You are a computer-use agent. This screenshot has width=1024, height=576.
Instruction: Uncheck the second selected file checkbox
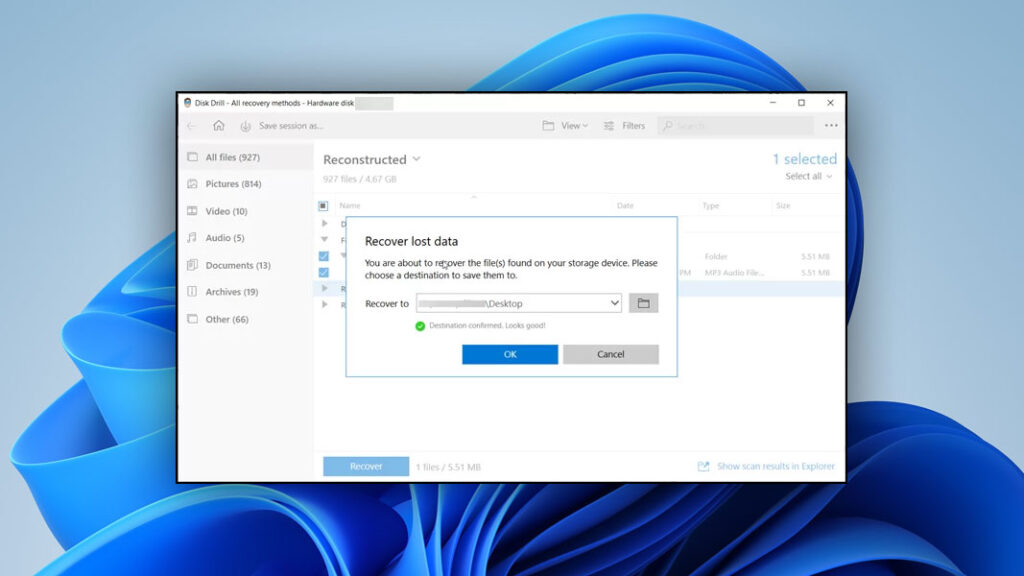pos(324,272)
